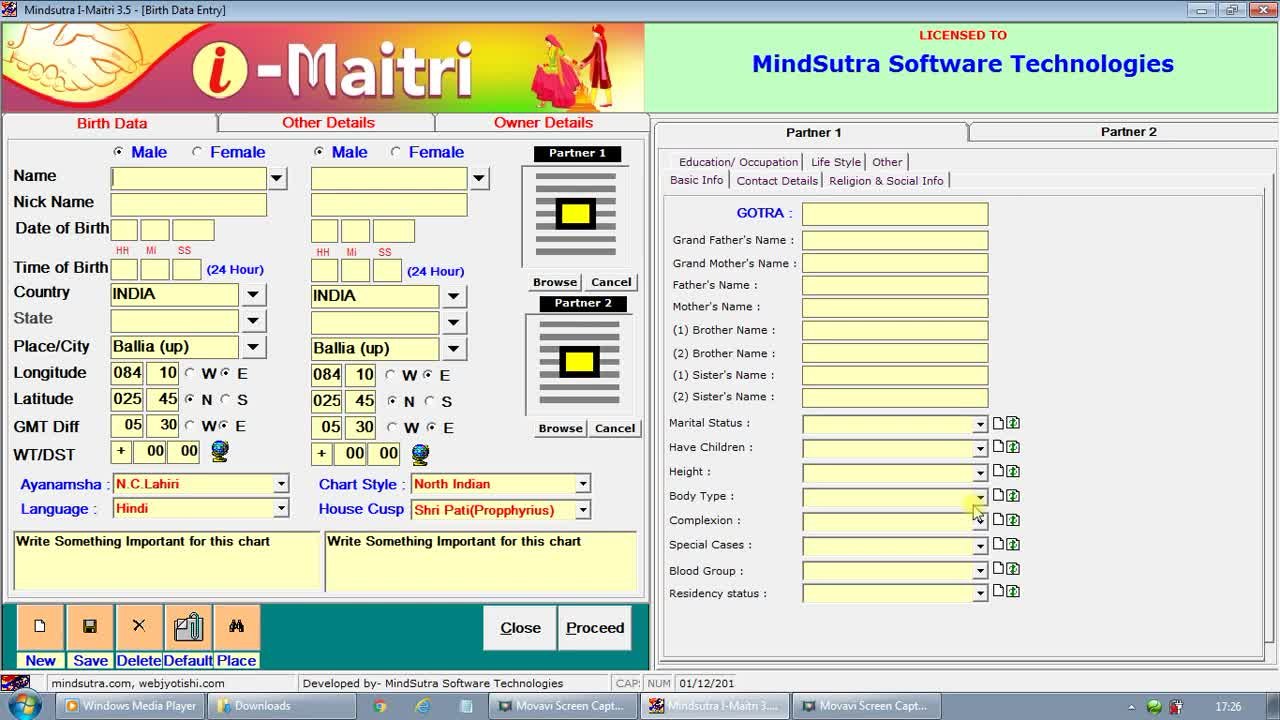Image resolution: width=1280 pixels, height=720 pixels.
Task: Click the Save floppy disk icon
Action: coord(90,627)
